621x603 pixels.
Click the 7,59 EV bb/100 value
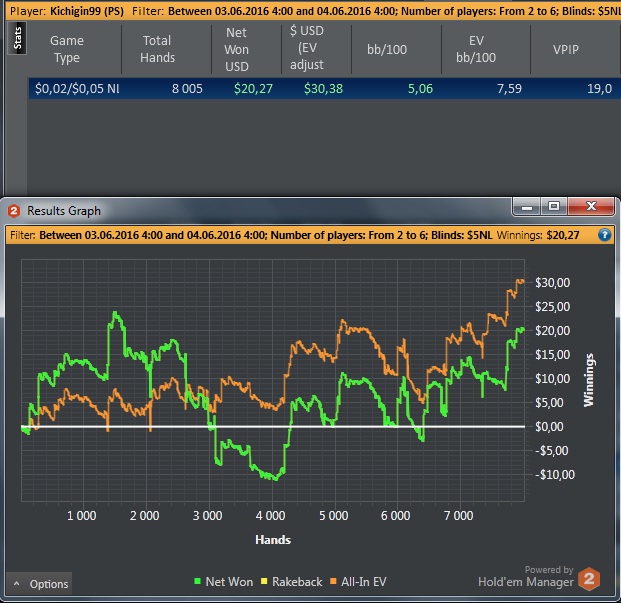(509, 88)
